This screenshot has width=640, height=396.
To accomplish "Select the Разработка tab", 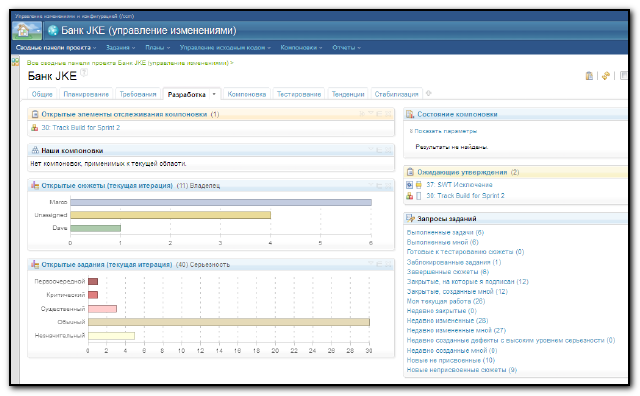I will 187,94.
